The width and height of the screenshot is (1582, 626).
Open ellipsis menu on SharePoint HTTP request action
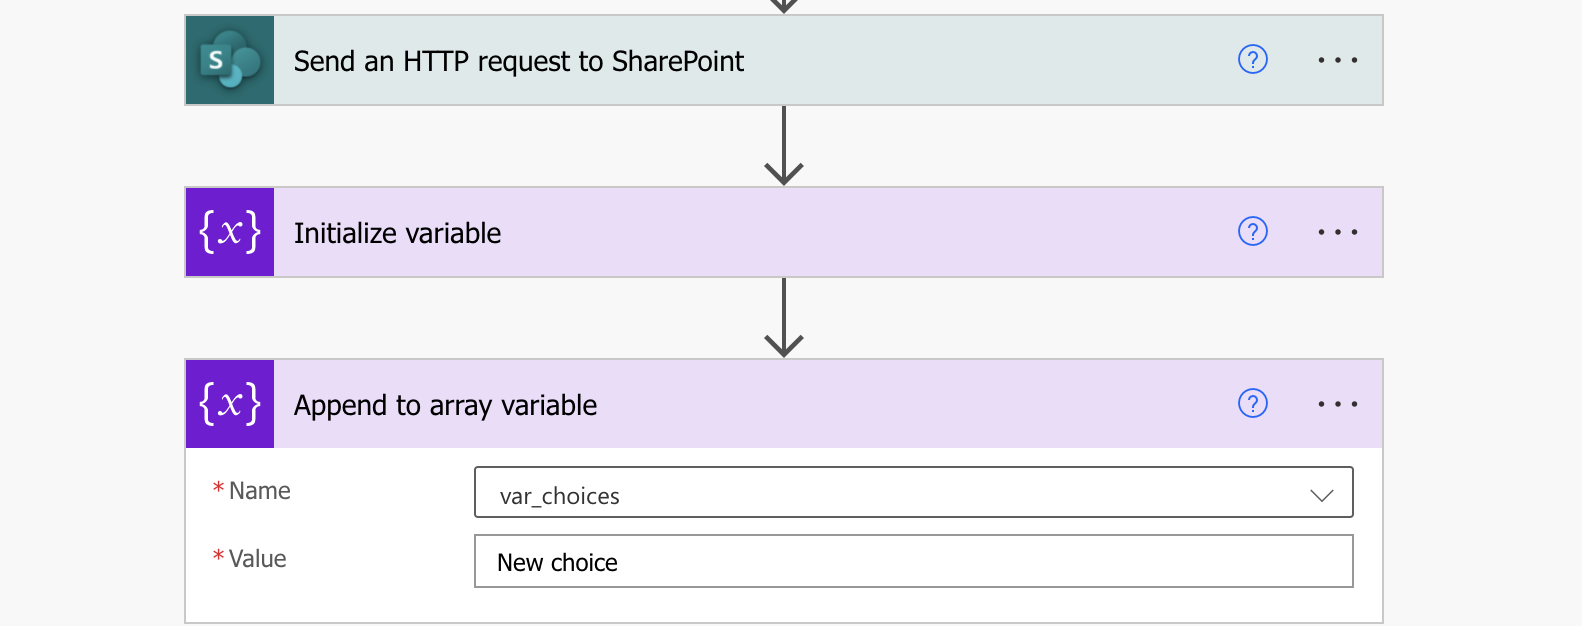tap(1338, 60)
